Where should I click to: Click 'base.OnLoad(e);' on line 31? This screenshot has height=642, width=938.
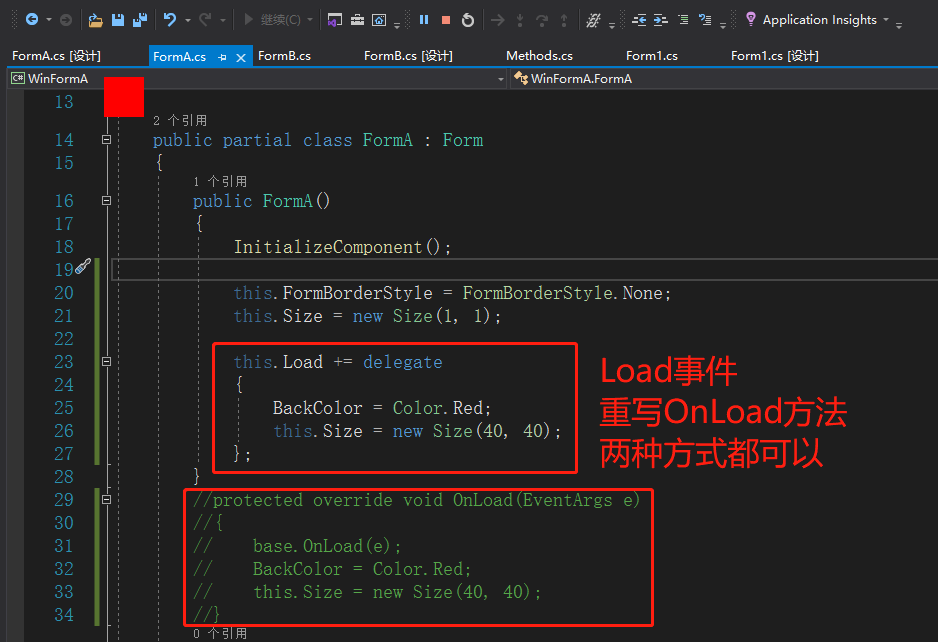point(327,546)
